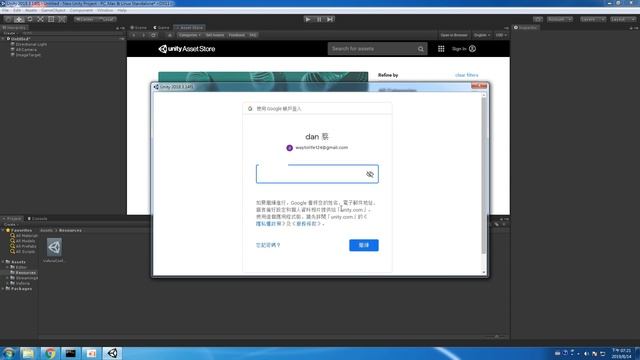Click the sign-in dialog vertical scrollbar

coord(484,182)
